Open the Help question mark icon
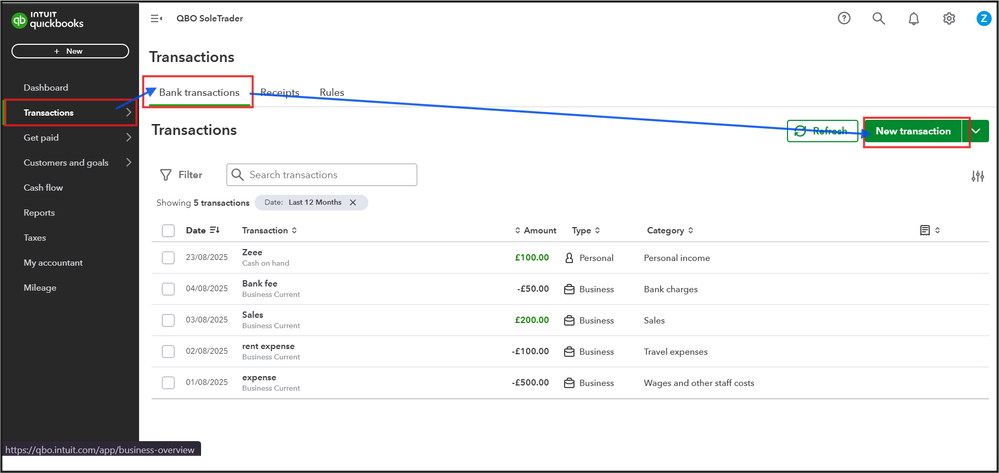 pos(844,18)
